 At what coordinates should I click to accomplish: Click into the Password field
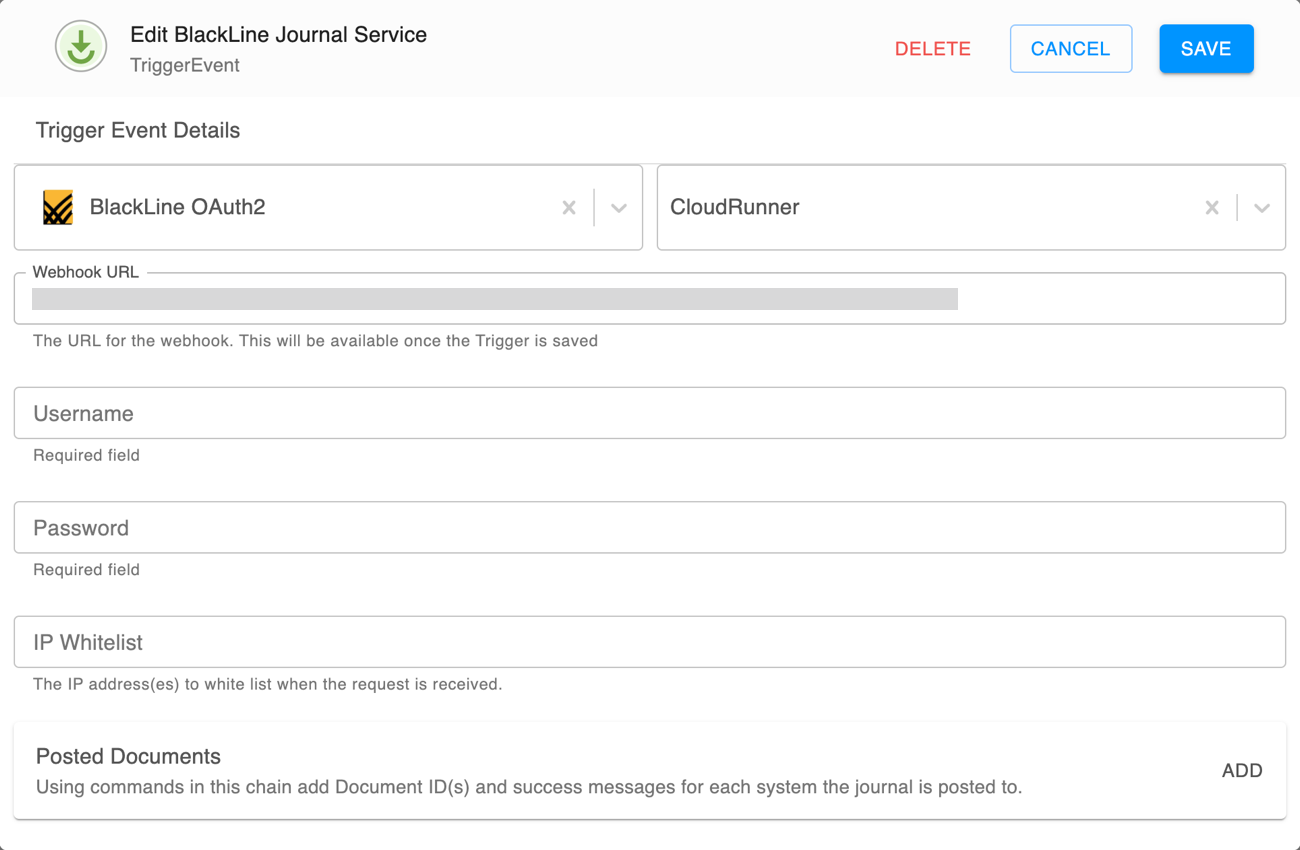click(x=650, y=527)
